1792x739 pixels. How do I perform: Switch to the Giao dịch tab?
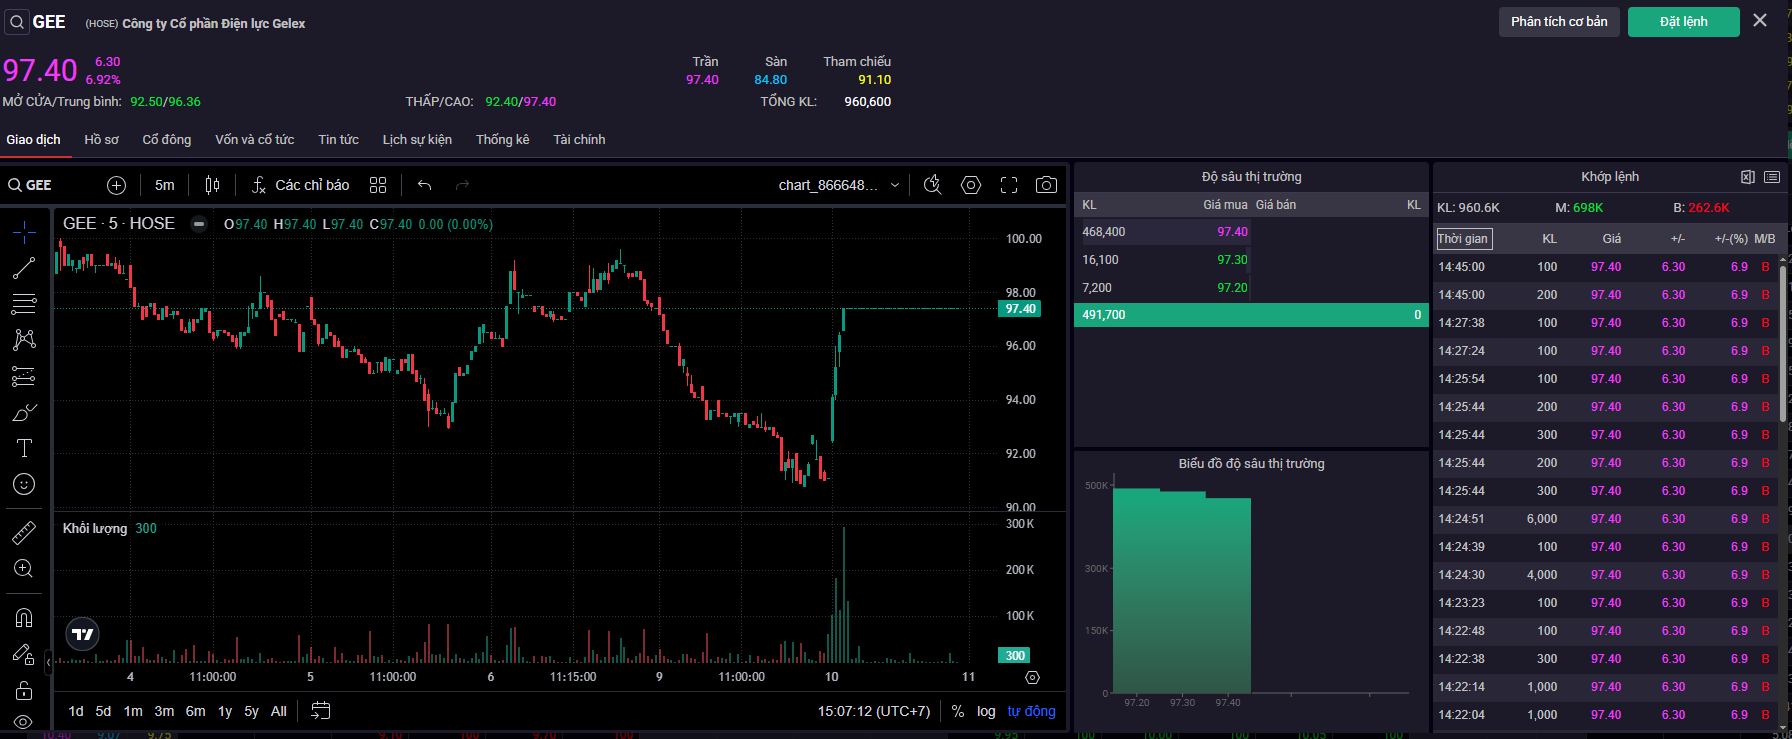33,139
